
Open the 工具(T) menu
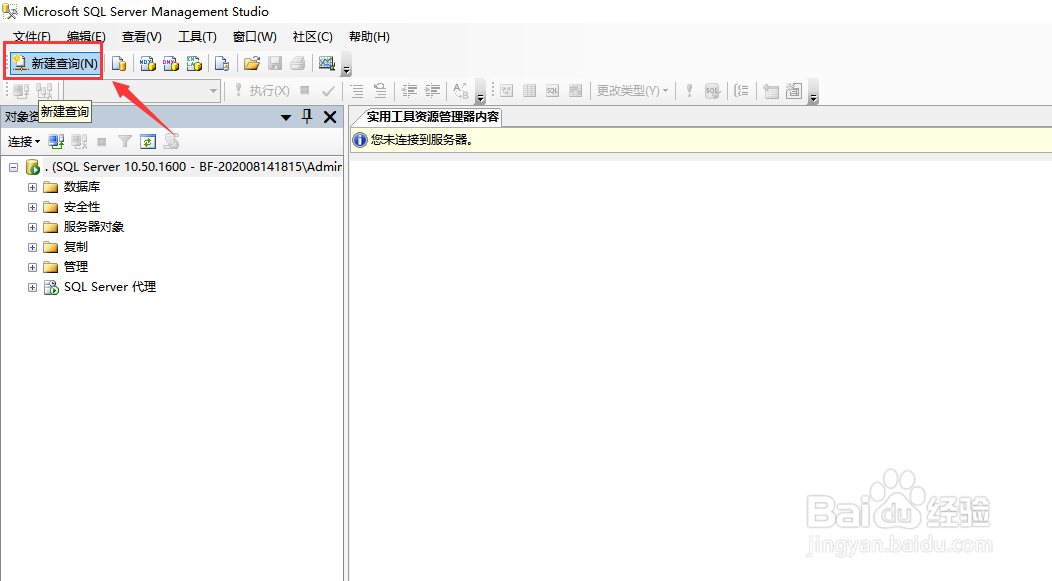point(196,36)
